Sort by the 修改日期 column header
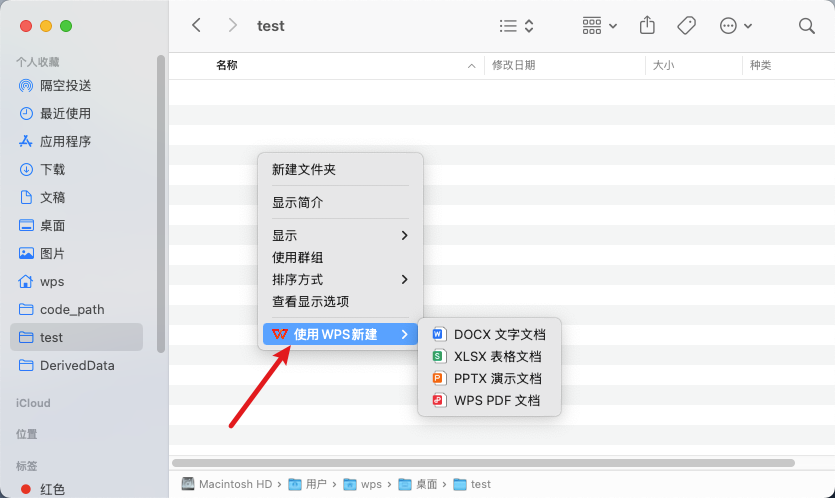Viewport: 835px width, 498px height. click(513, 65)
